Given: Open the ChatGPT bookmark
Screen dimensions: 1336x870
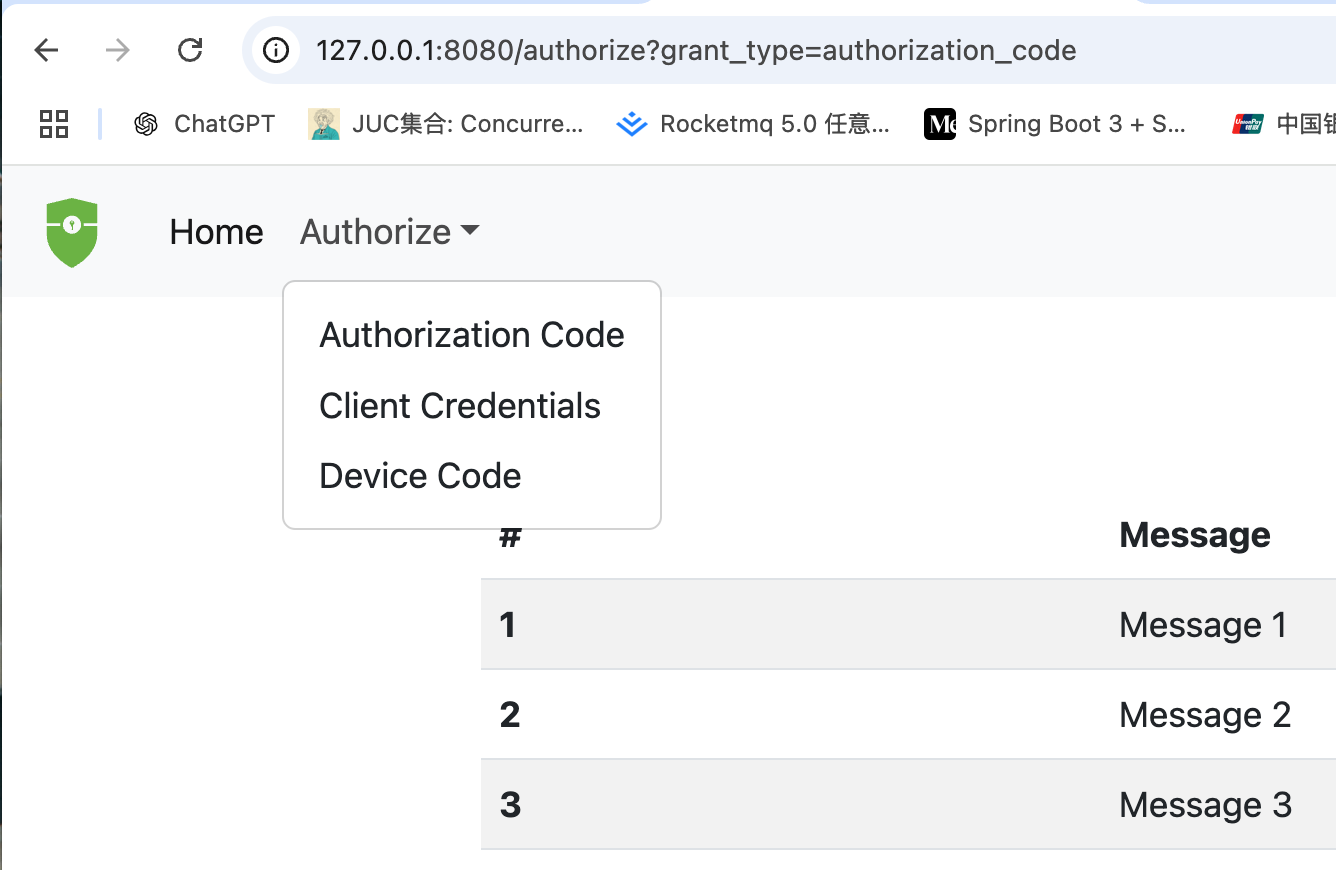Looking at the screenshot, I should (205, 123).
